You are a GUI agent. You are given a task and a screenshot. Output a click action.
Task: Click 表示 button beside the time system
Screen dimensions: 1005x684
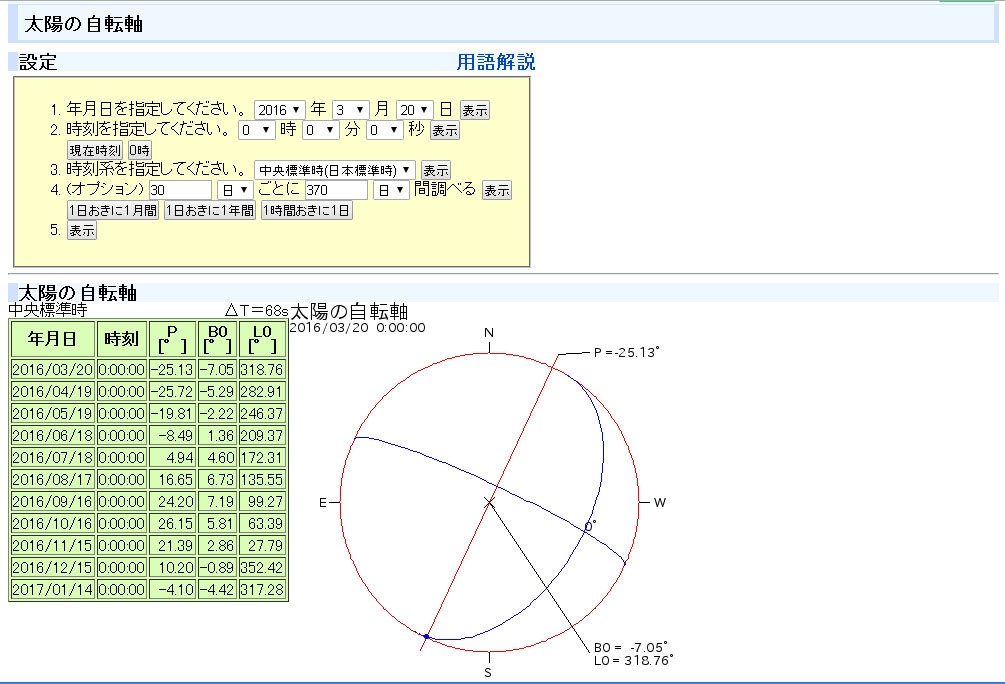[436, 170]
